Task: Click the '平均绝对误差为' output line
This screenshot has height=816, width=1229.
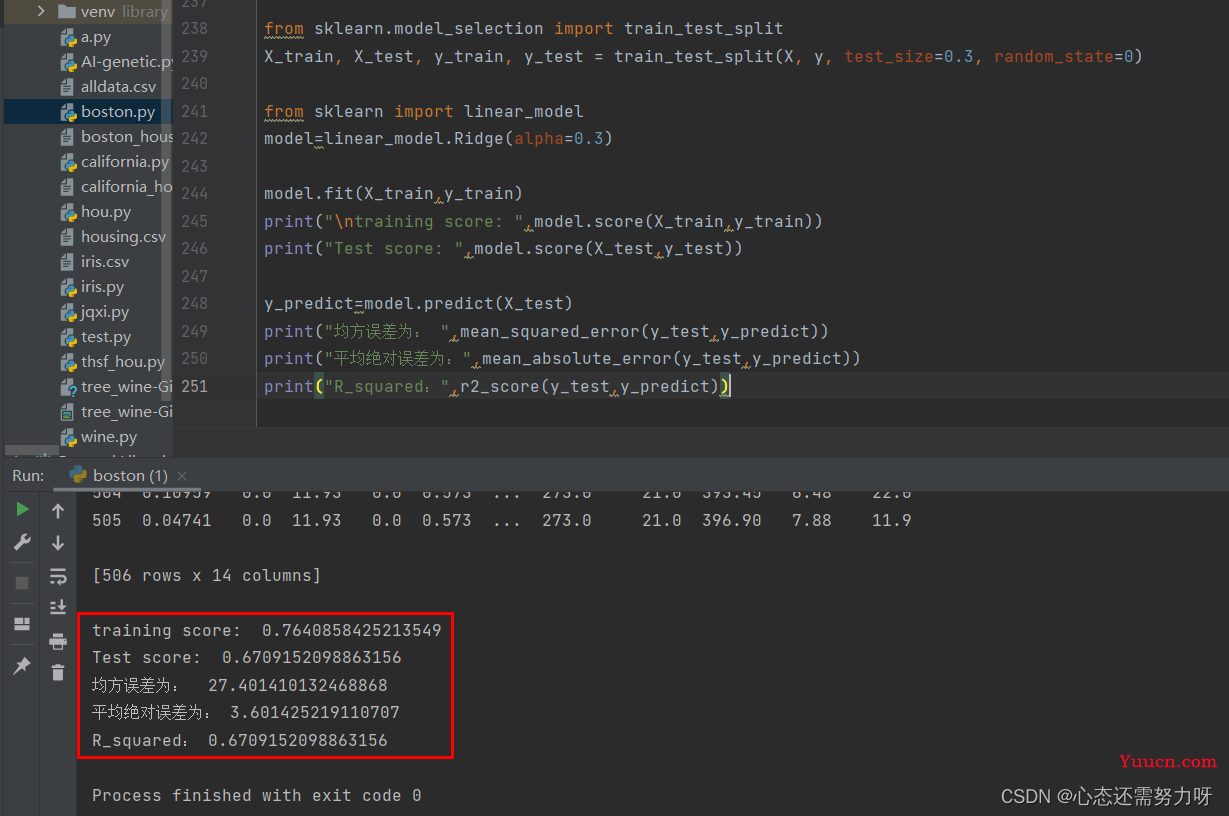Action: tap(246, 713)
